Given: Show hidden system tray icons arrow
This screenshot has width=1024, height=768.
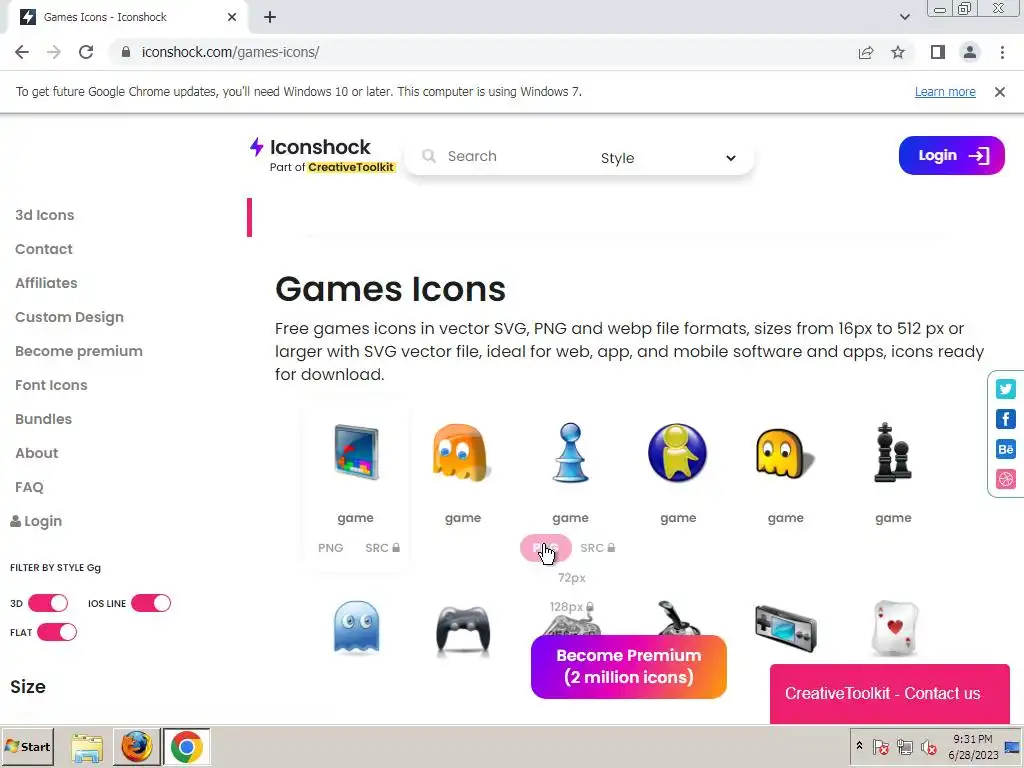Looking at the screenshot, I should pos(859,746).
